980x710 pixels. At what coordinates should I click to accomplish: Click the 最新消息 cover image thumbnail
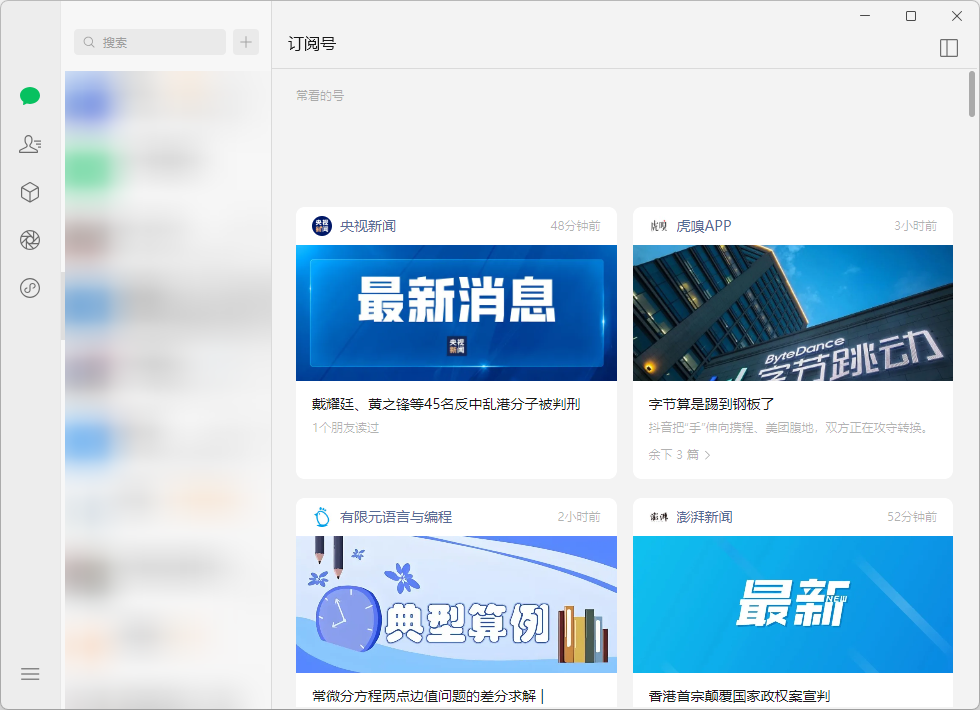tap(456, 313)
